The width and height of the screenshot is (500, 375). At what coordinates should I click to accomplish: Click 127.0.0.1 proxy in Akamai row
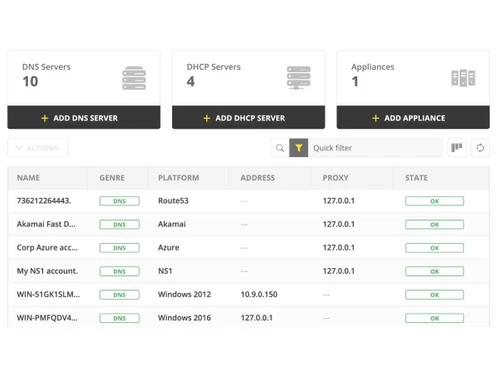coord(339,224)
